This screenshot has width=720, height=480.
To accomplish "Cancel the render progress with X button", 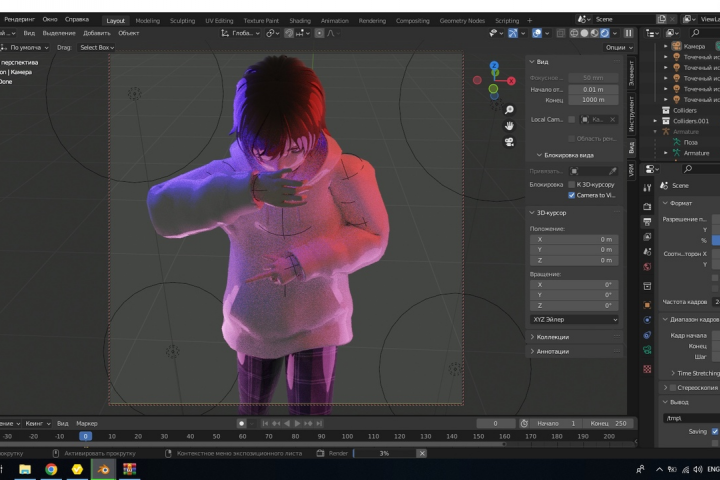I will [422, 453].
